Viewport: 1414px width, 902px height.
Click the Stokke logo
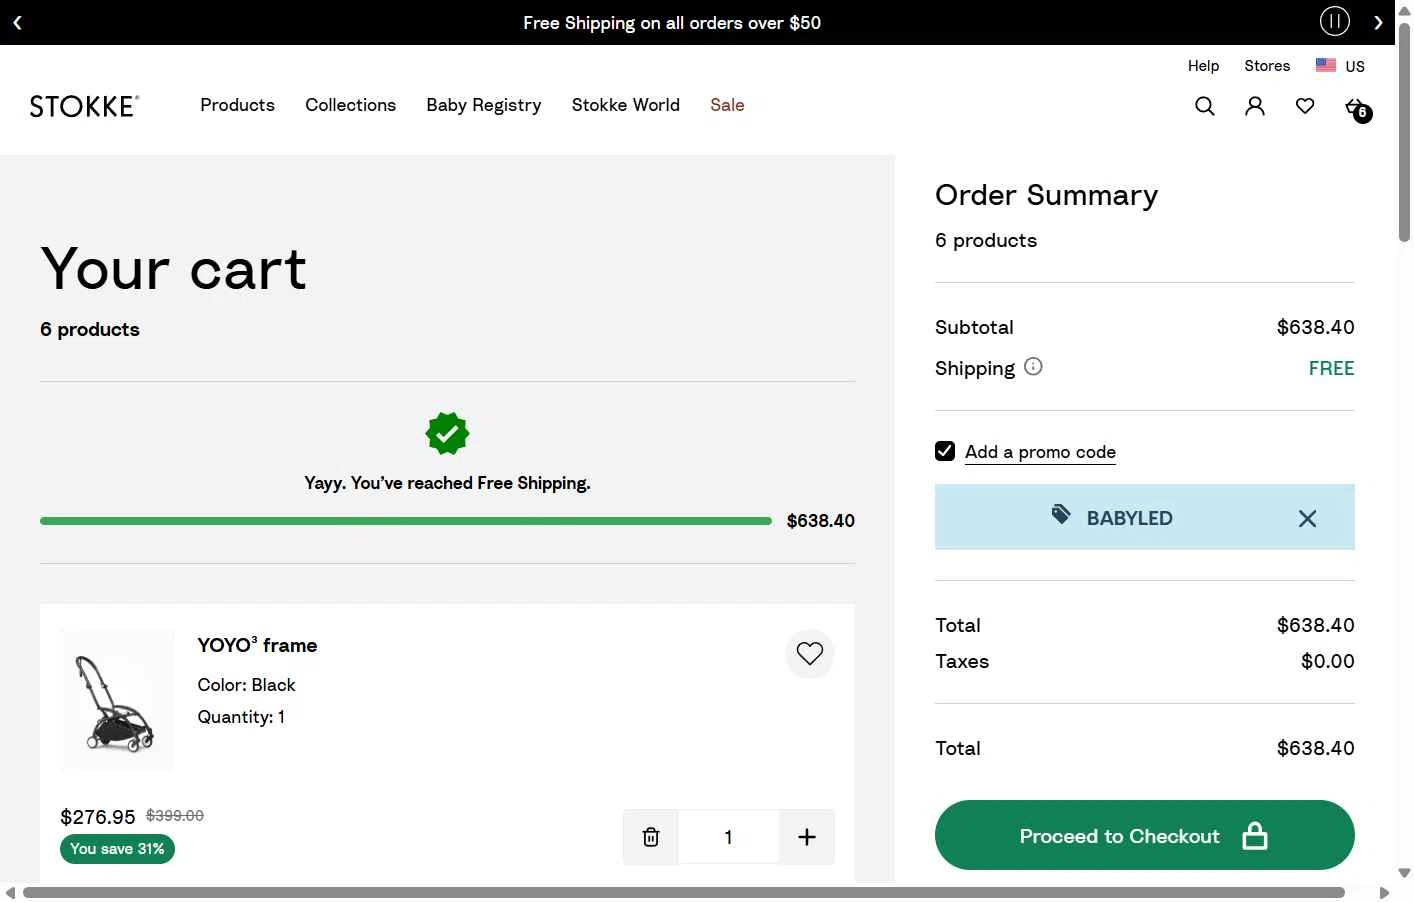pos(85,106)
